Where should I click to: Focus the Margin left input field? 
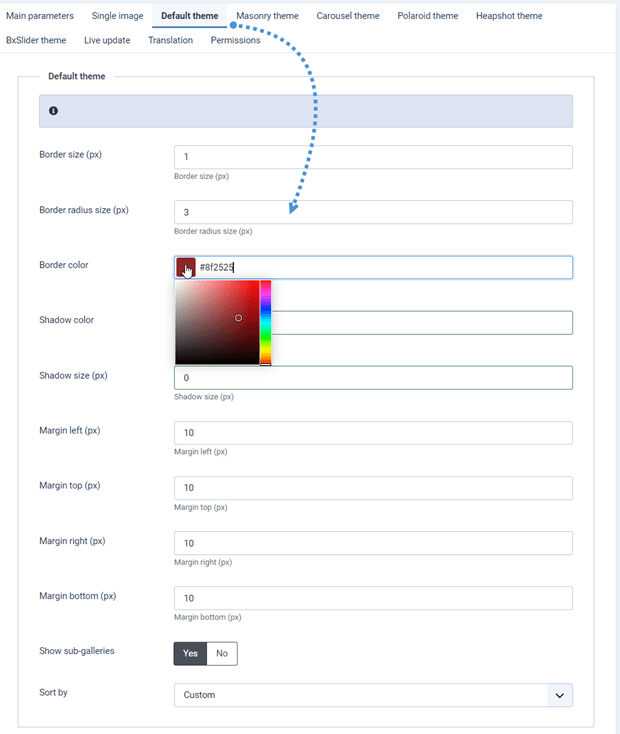coord(373,433)
